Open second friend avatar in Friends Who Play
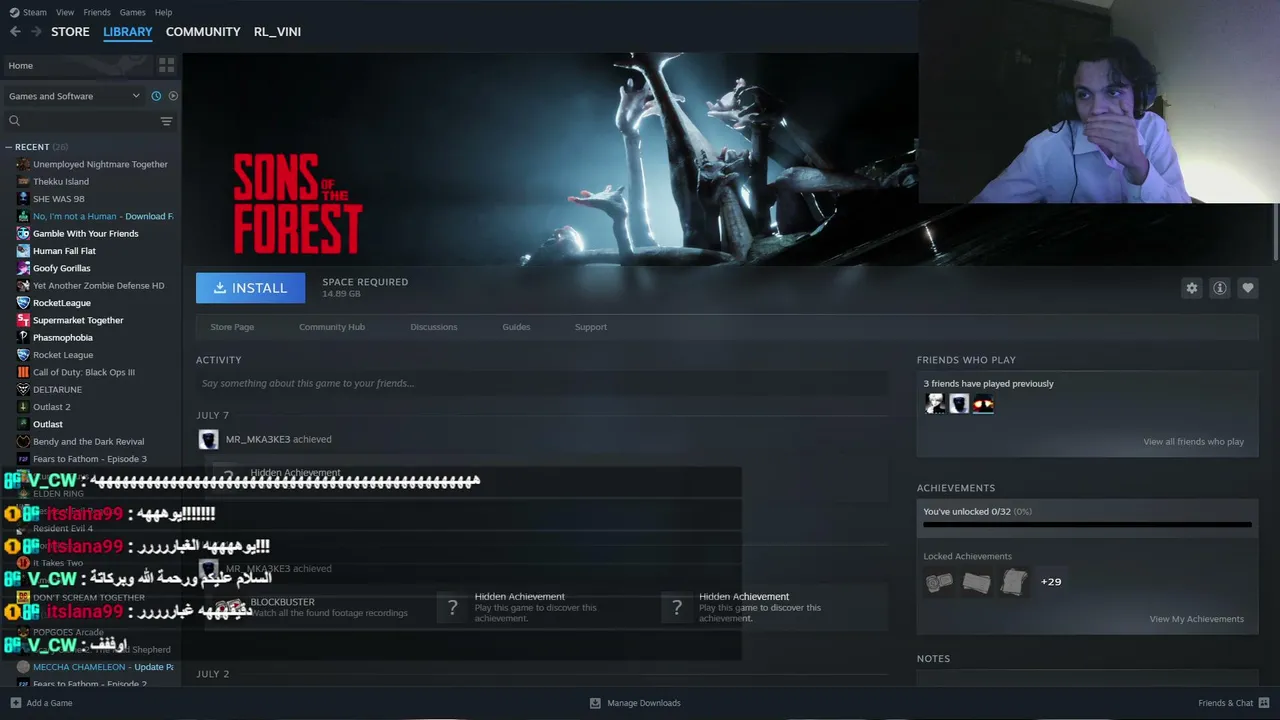The height and width of the screenshot is (720, 1280). tap(959, 404)
